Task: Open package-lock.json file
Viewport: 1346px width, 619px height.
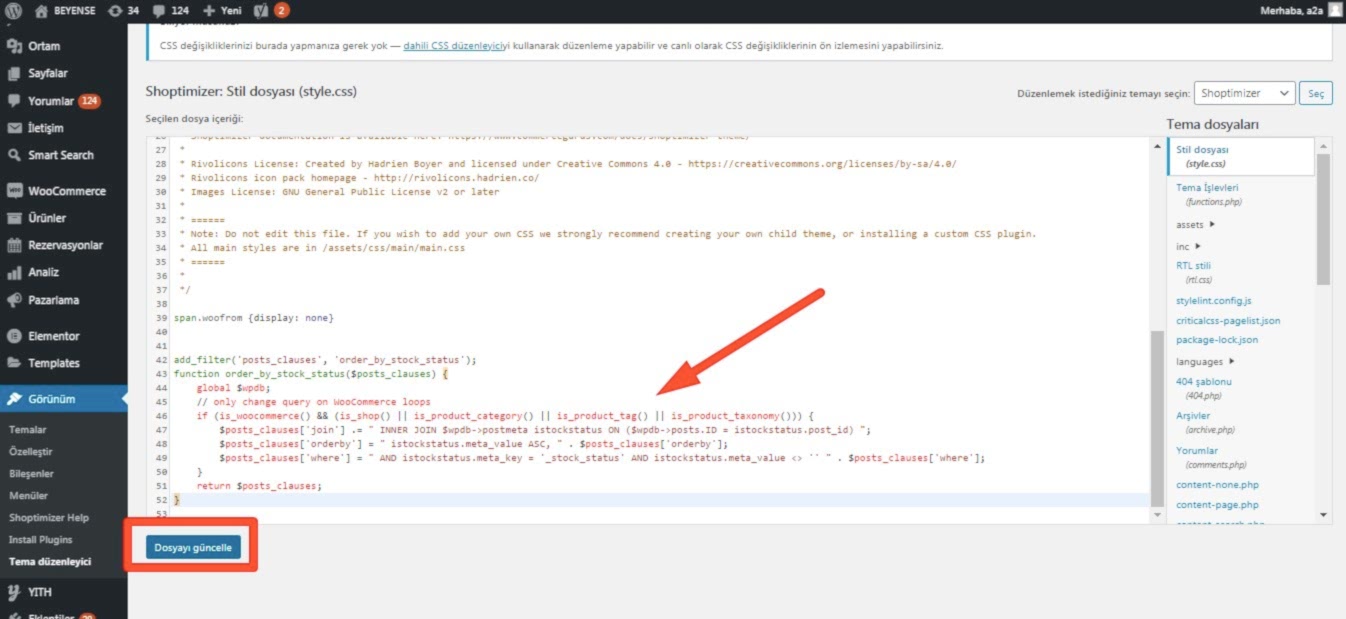Action: [x=1217, y=340]
